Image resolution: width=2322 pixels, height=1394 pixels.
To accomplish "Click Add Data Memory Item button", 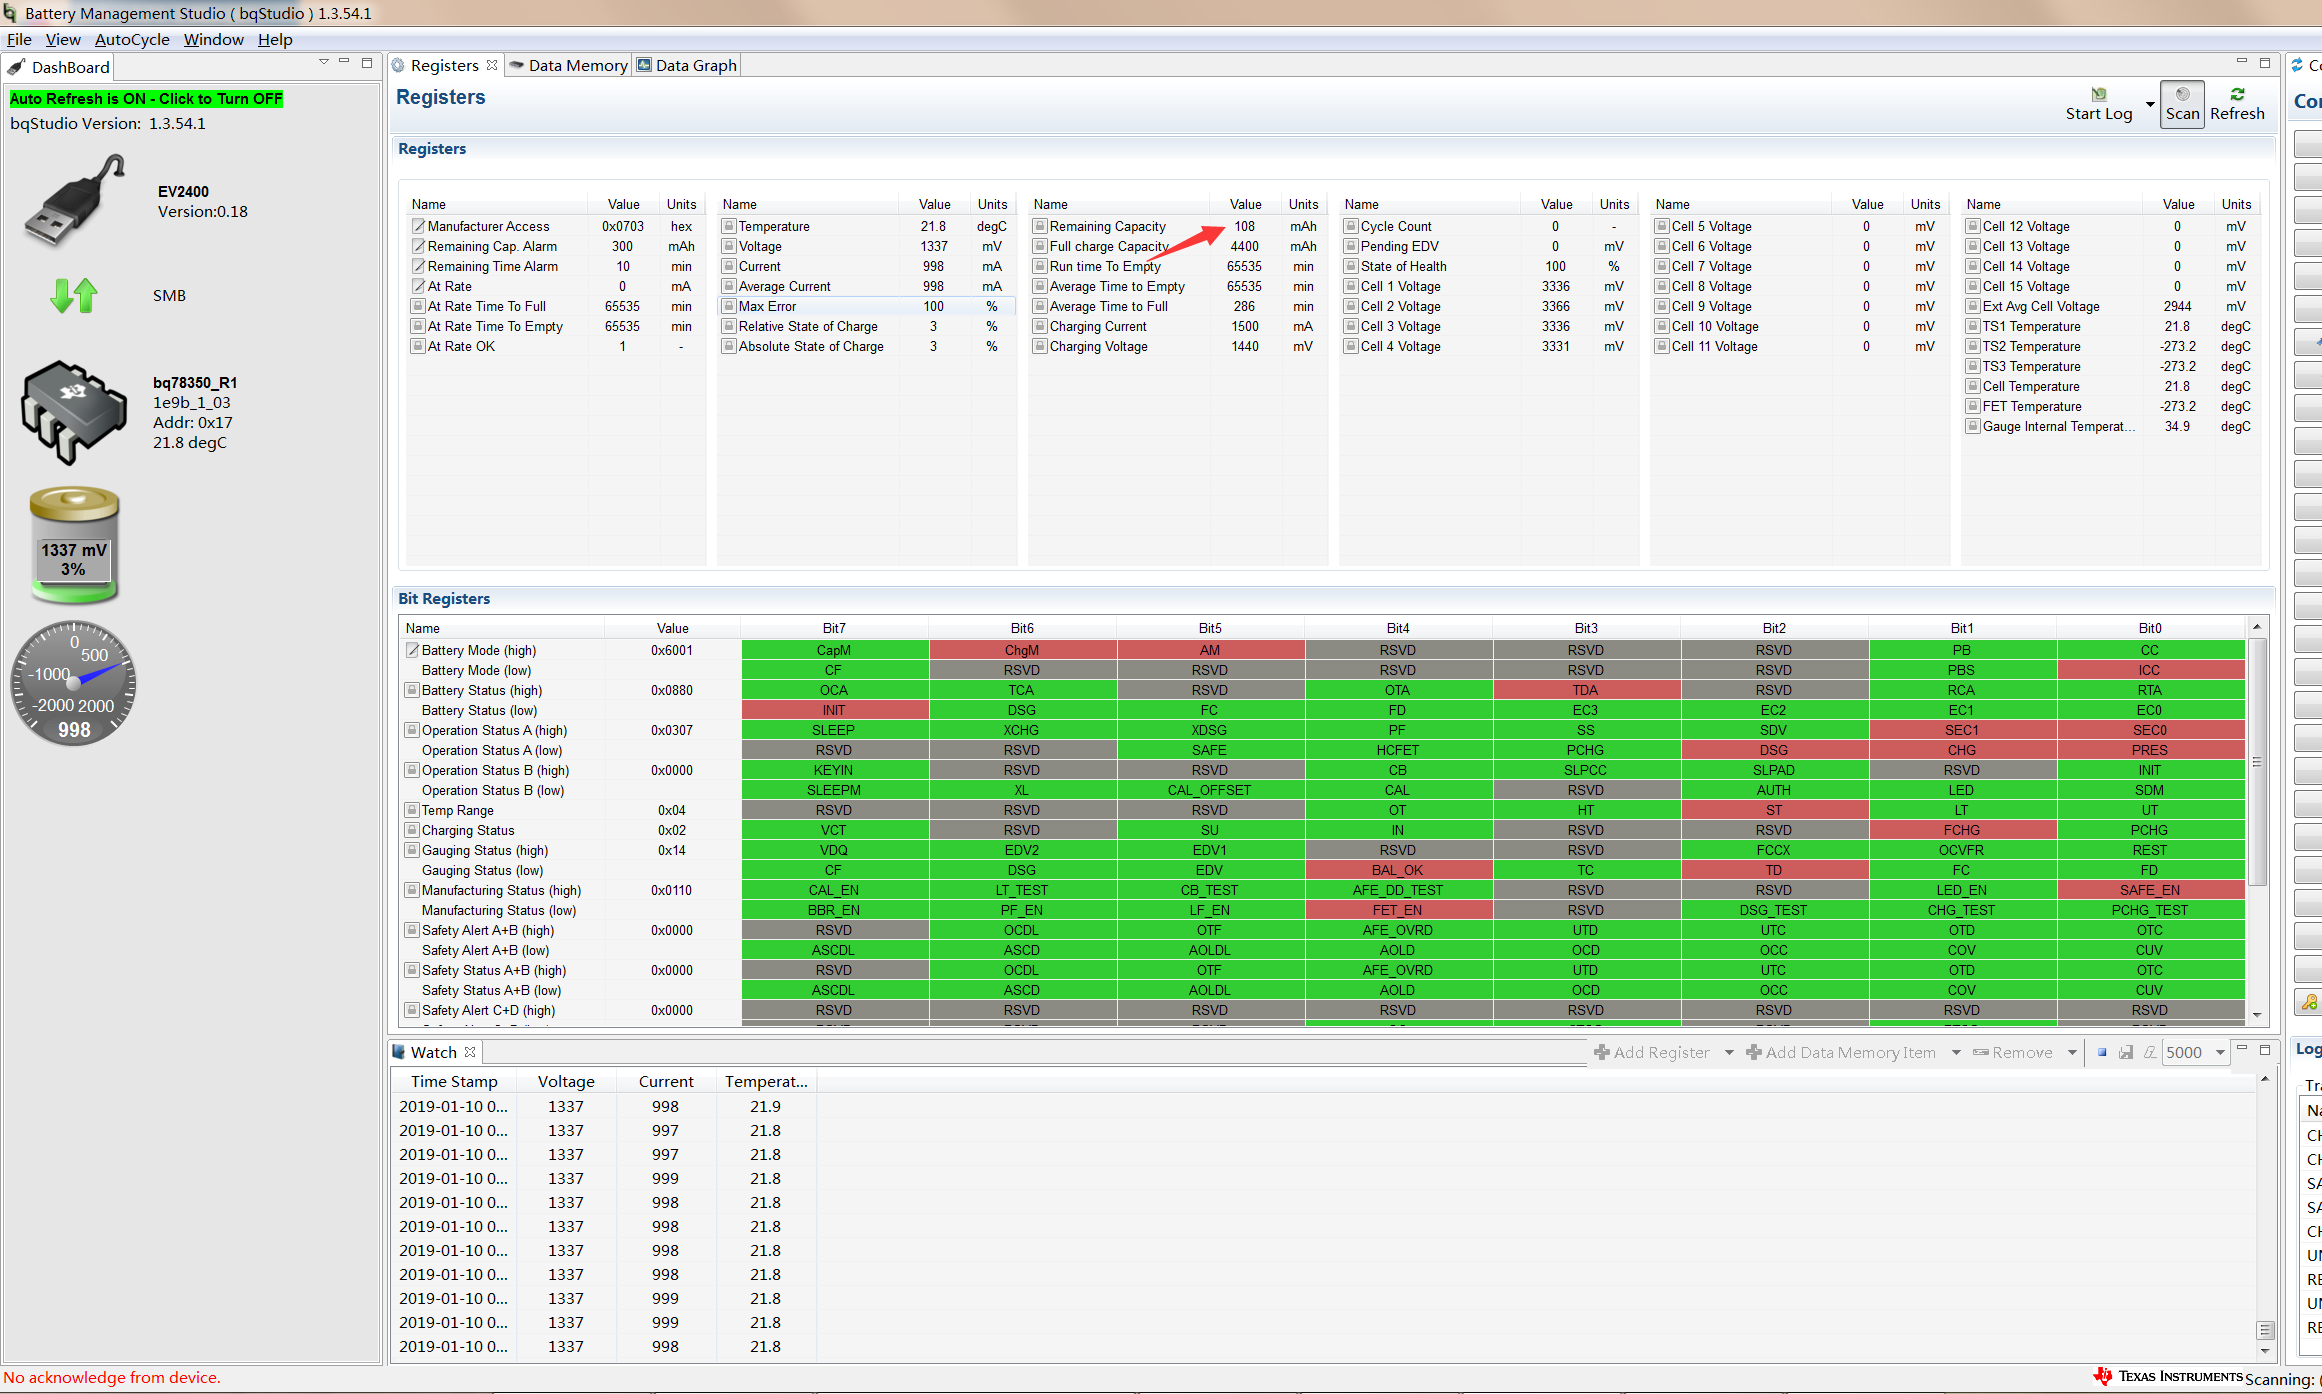I will click(x=1841, y=1052).
